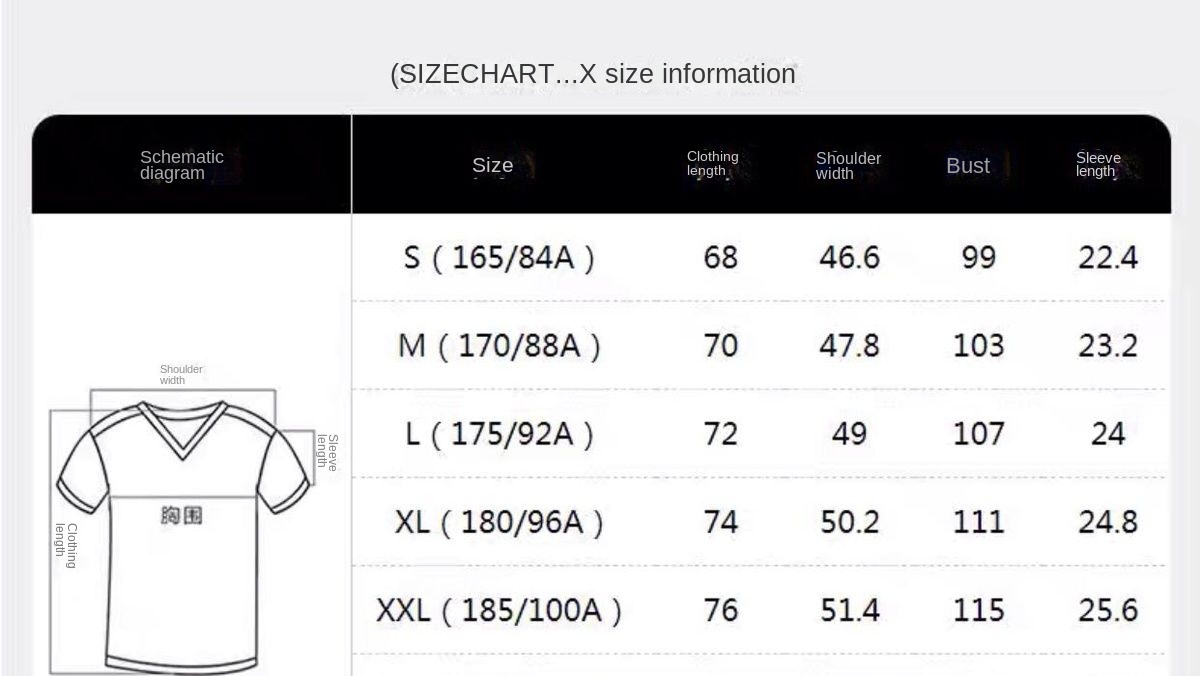The height and width of the screenshot is (676, 1200).
Task: Select the Shoulder width column header
Action: [848, 166]
